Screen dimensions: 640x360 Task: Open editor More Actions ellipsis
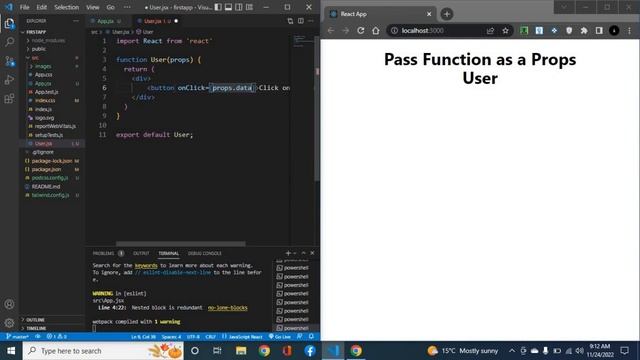click(311, 21)
